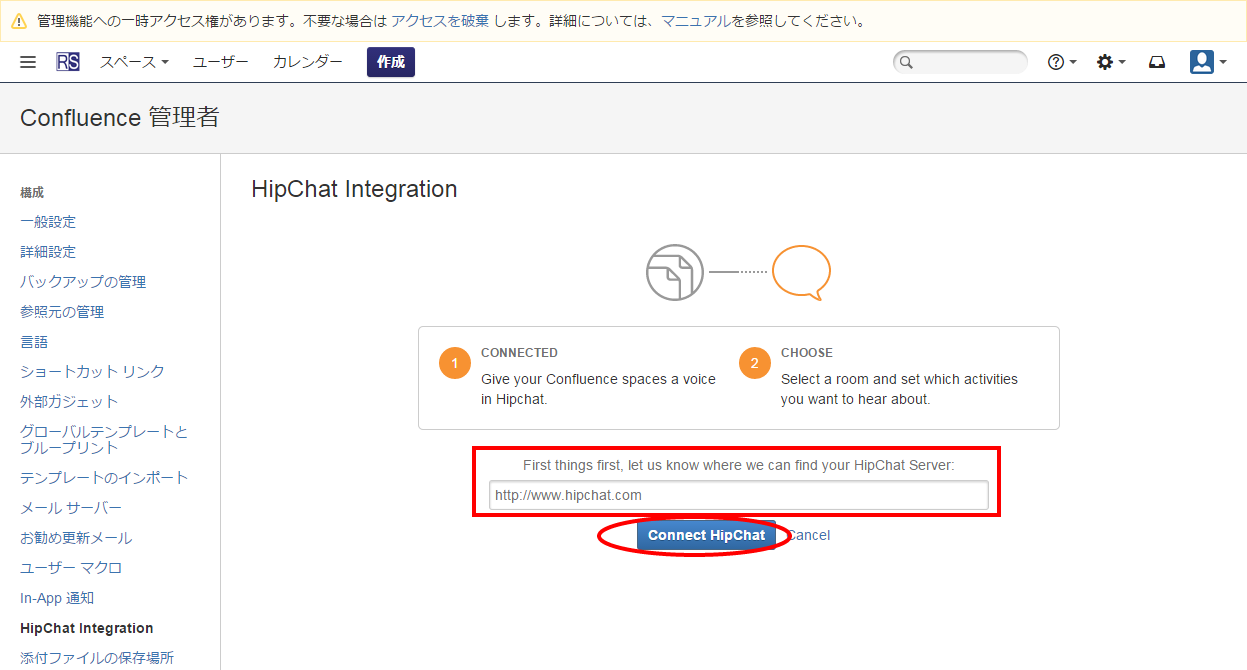Open テンプレートのインポート in sidebar
The image size is (1247, 670).
point(104,478)
